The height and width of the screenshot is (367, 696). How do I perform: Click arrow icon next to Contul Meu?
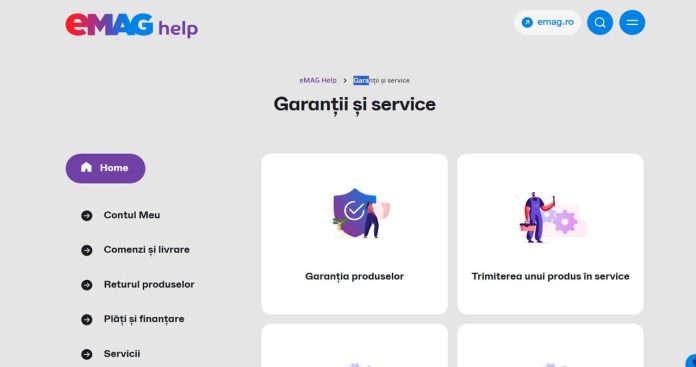87,216
